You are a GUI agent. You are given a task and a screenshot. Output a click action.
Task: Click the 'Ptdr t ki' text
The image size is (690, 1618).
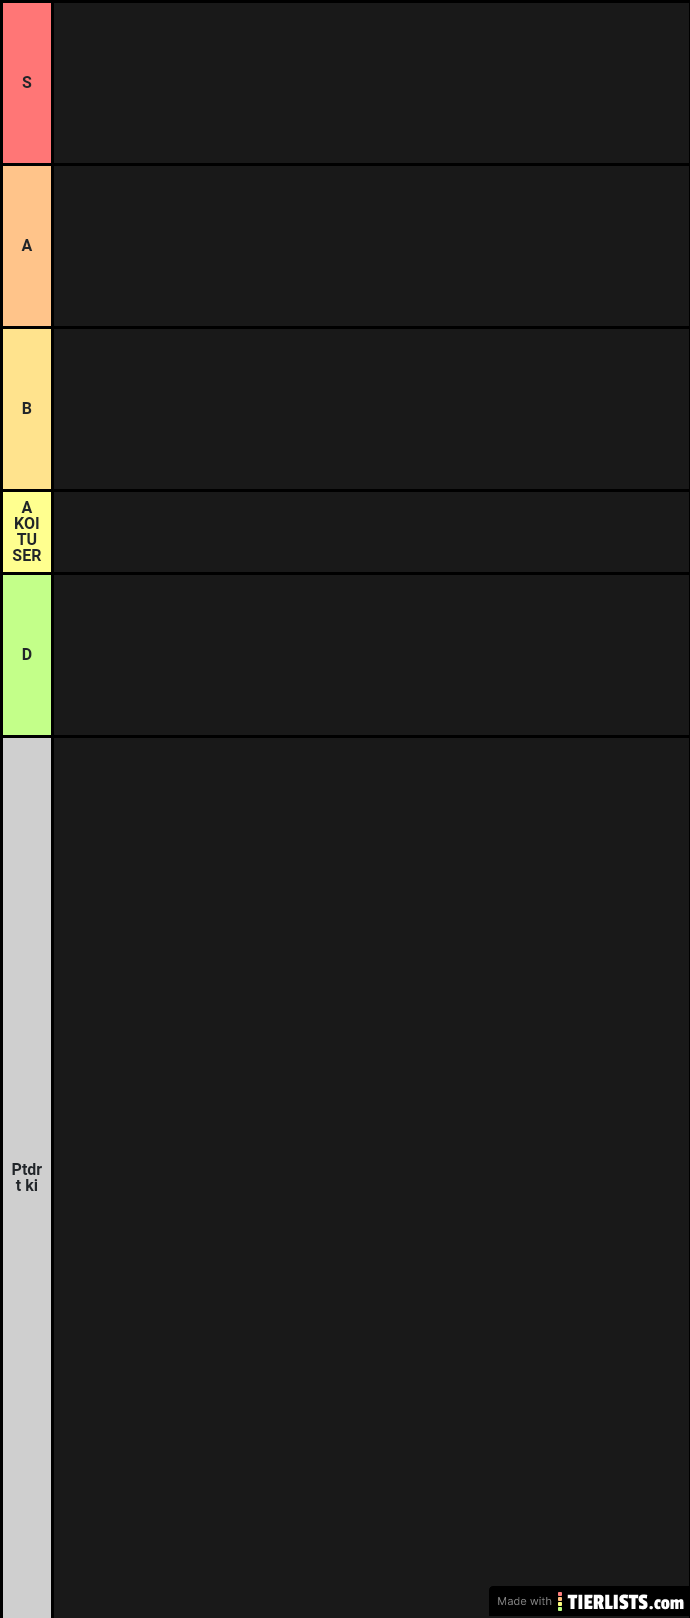(x=27, y=1178)
